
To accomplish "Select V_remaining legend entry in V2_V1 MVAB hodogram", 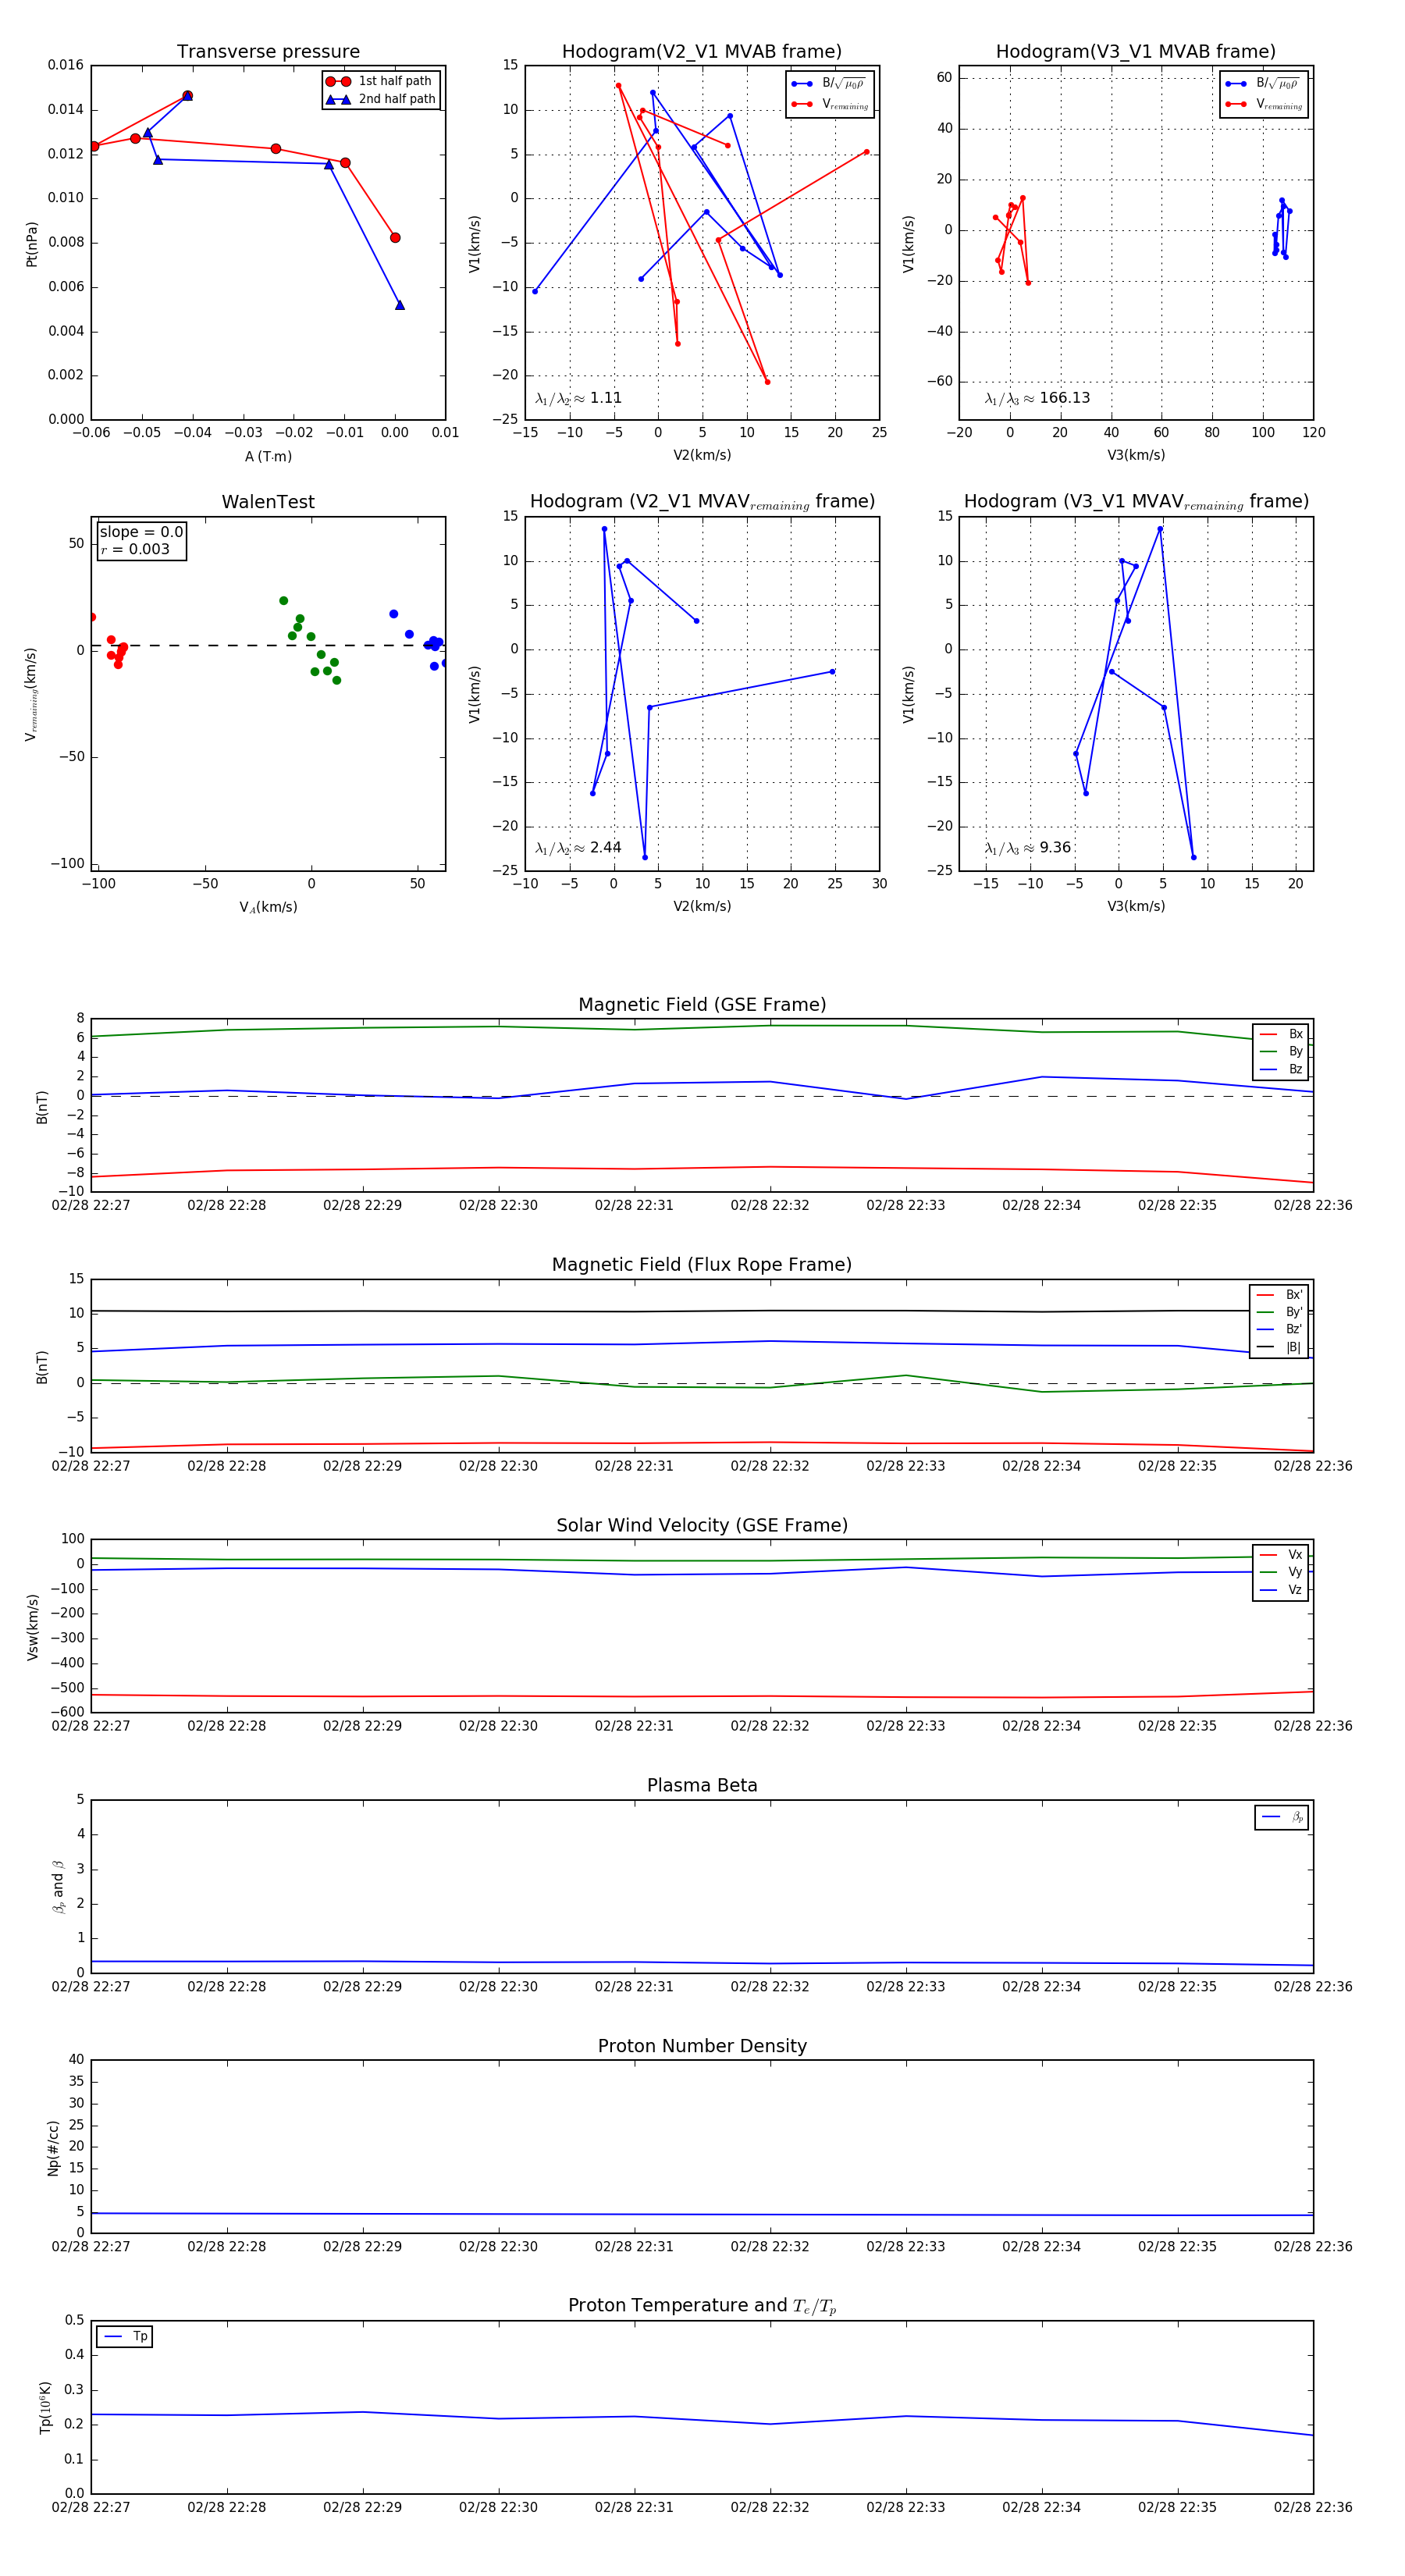I will 830,104.
